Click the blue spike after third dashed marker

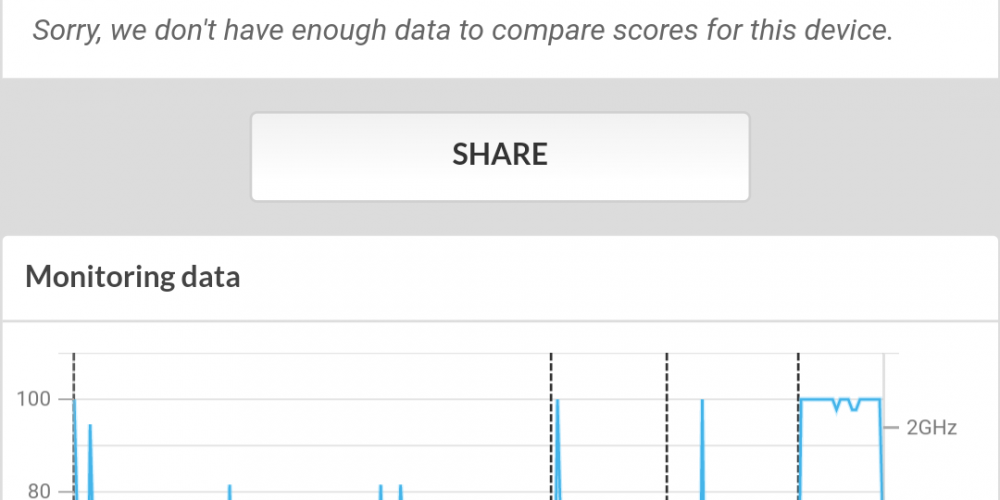pyautogui.click(x=702, y=448)
